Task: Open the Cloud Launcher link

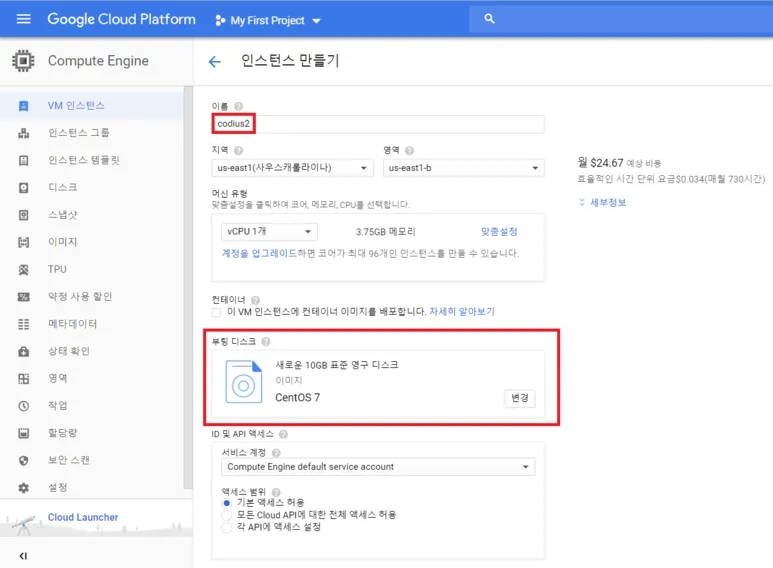Action: point(83,517)
